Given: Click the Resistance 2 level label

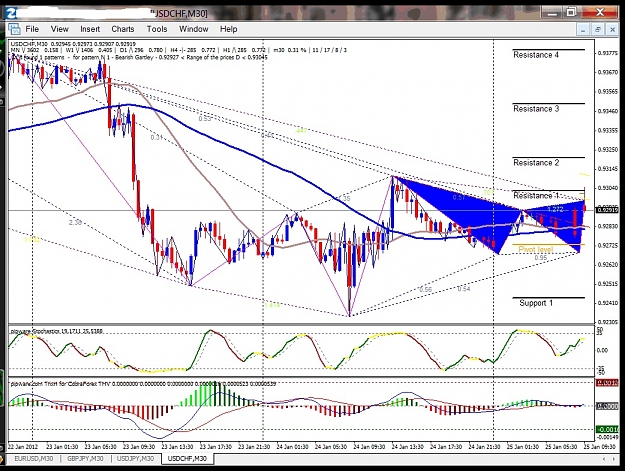Looking at the screenshot, I should point(536,163).
